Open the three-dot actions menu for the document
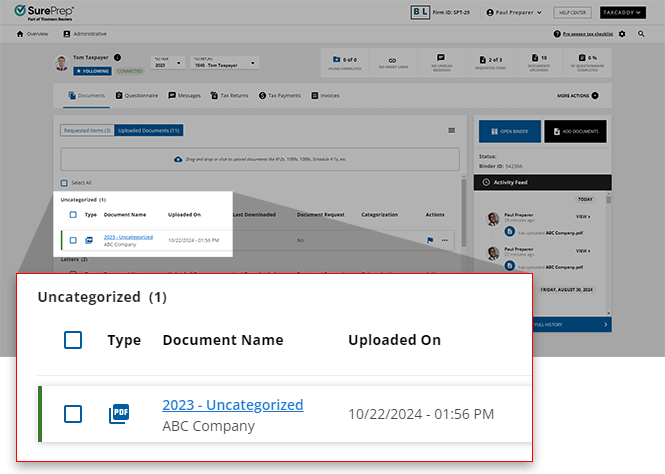Image resolution: width=665 pixels, height=474 pixels. pyautogui.click(x=444, y=240)
